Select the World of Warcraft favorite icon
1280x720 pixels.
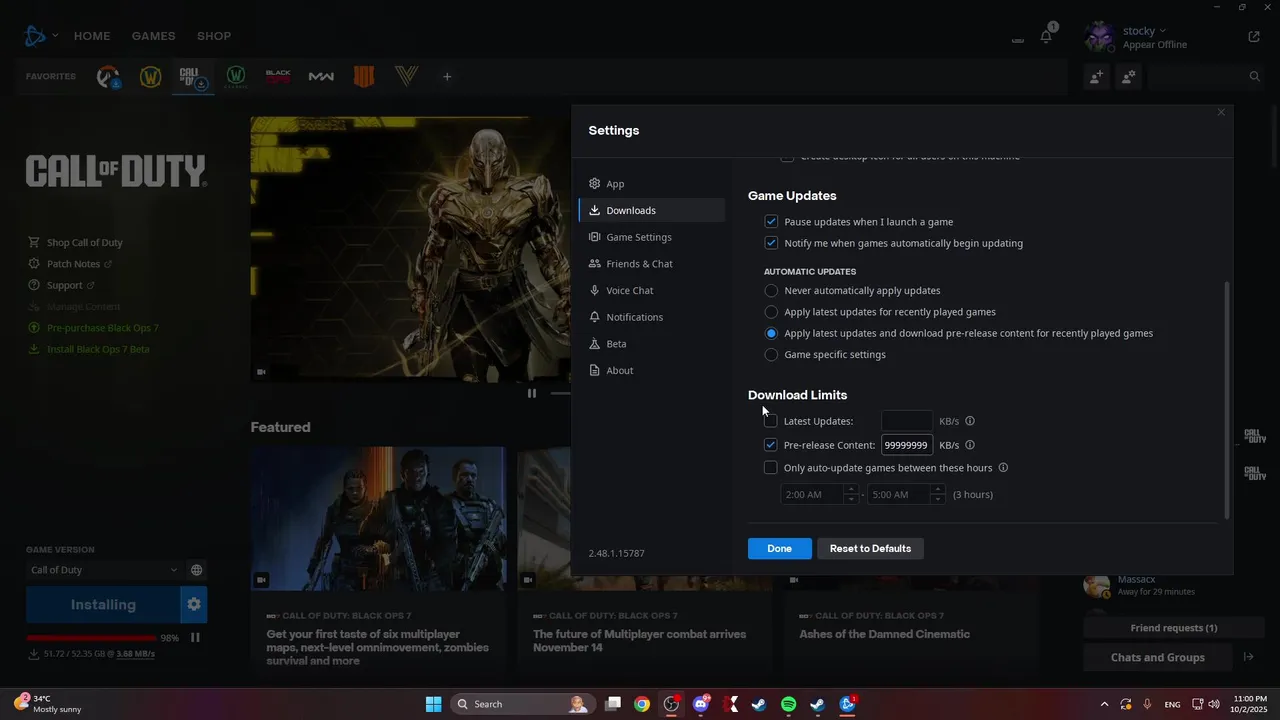[x=150, y=77]
